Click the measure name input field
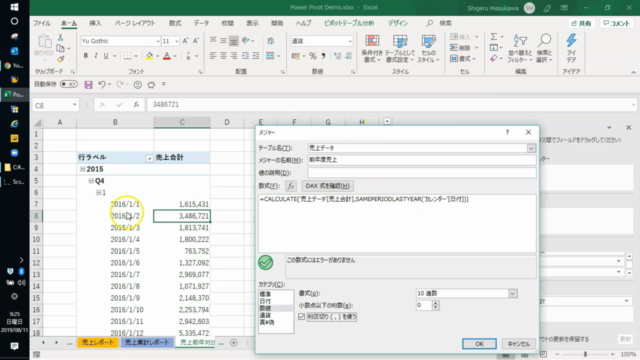Screen dimensions: 640x360 pyautogui.click(x=422, y=160)
